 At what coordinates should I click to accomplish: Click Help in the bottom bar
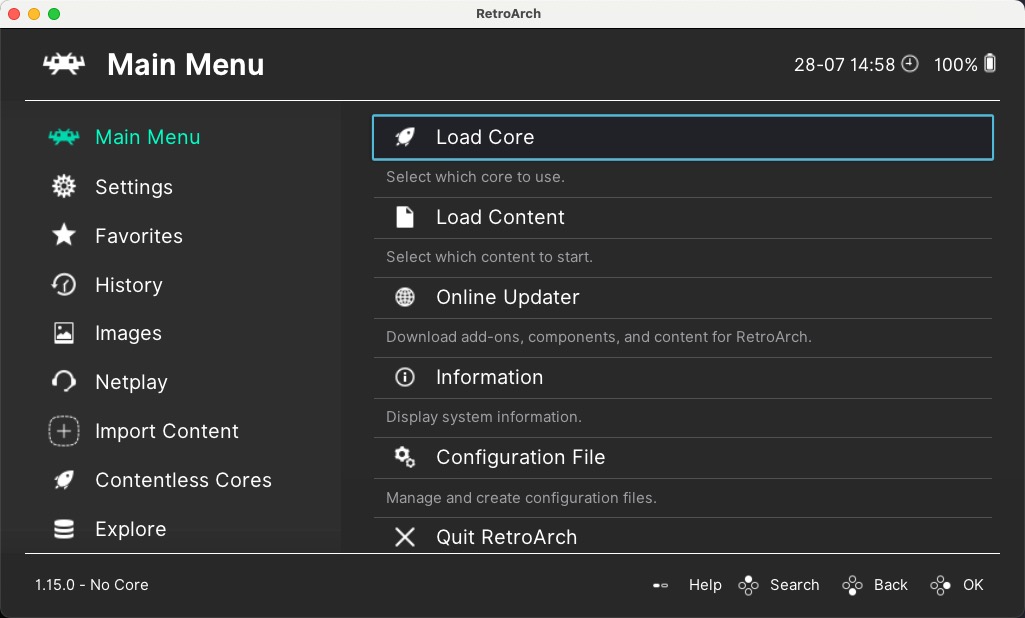(705, 585)
